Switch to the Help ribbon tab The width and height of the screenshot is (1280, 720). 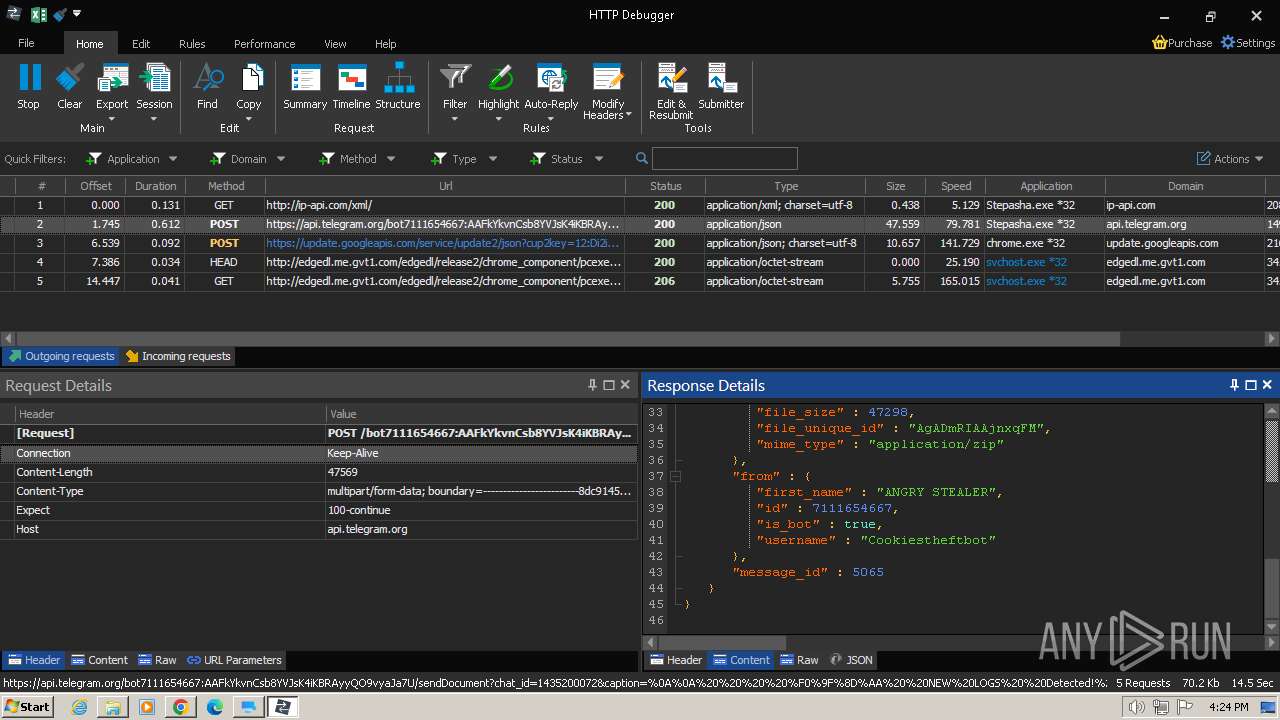pyautogui.click(x=385, y=44)
